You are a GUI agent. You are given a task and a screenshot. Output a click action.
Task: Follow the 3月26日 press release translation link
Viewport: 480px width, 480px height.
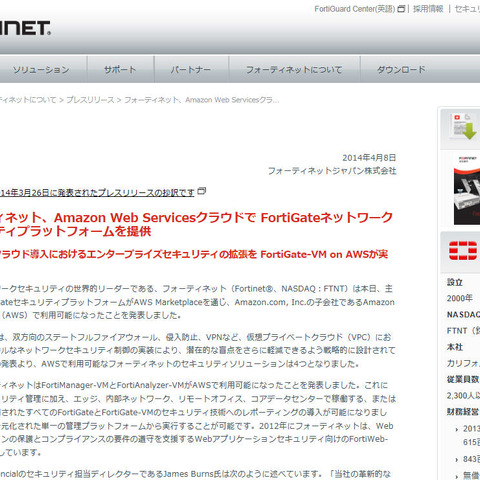[97, 192]
